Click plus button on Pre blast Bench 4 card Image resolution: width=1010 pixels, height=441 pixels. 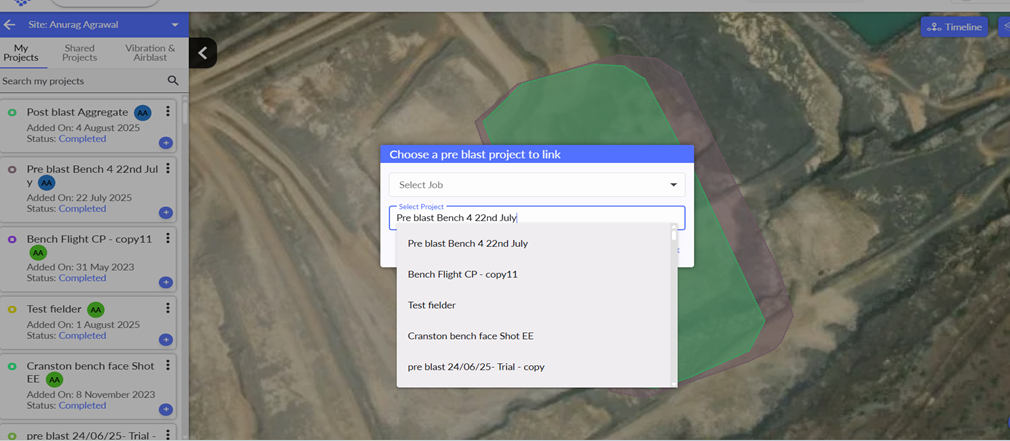coord(166,212)
